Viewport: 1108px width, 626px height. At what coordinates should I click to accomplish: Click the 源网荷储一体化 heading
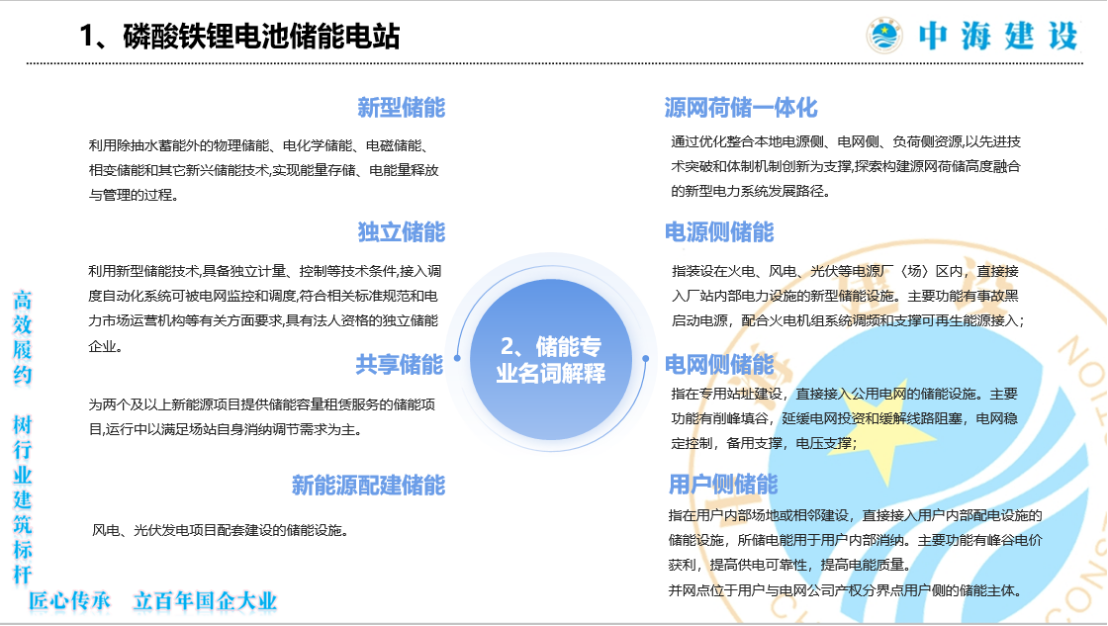click(741, 107)
